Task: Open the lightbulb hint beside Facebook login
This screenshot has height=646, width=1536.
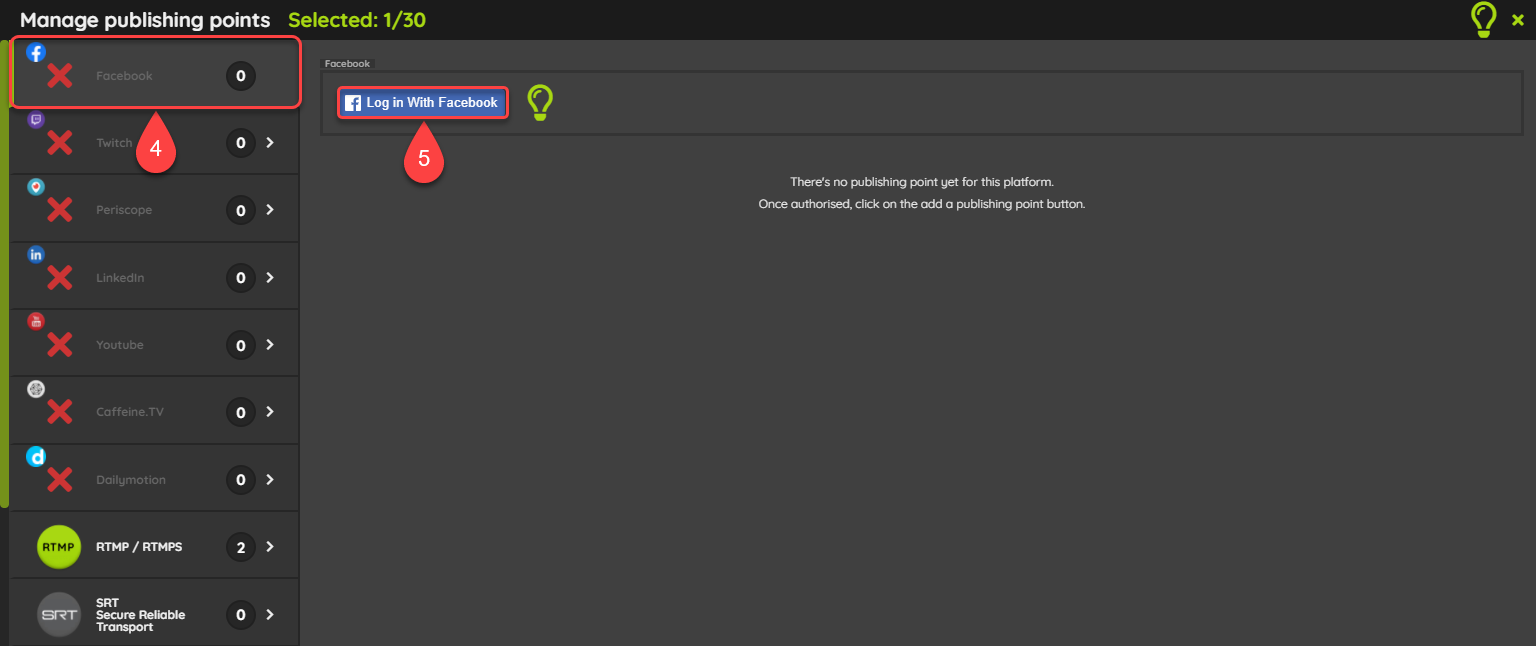Action: (540, 103)
